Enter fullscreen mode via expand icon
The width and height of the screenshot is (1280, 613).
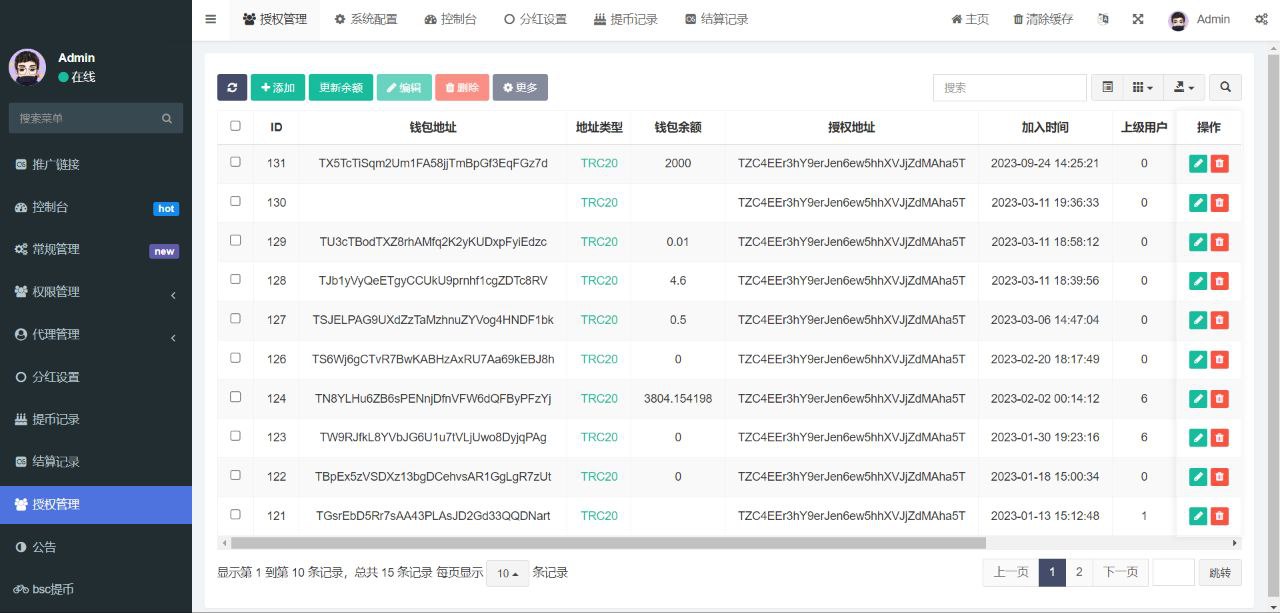[x=1138, y=19]
